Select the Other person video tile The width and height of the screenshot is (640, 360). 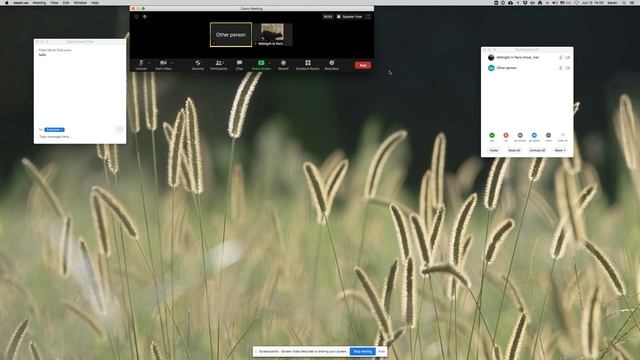pyautogui.click(x=231, y=35)
